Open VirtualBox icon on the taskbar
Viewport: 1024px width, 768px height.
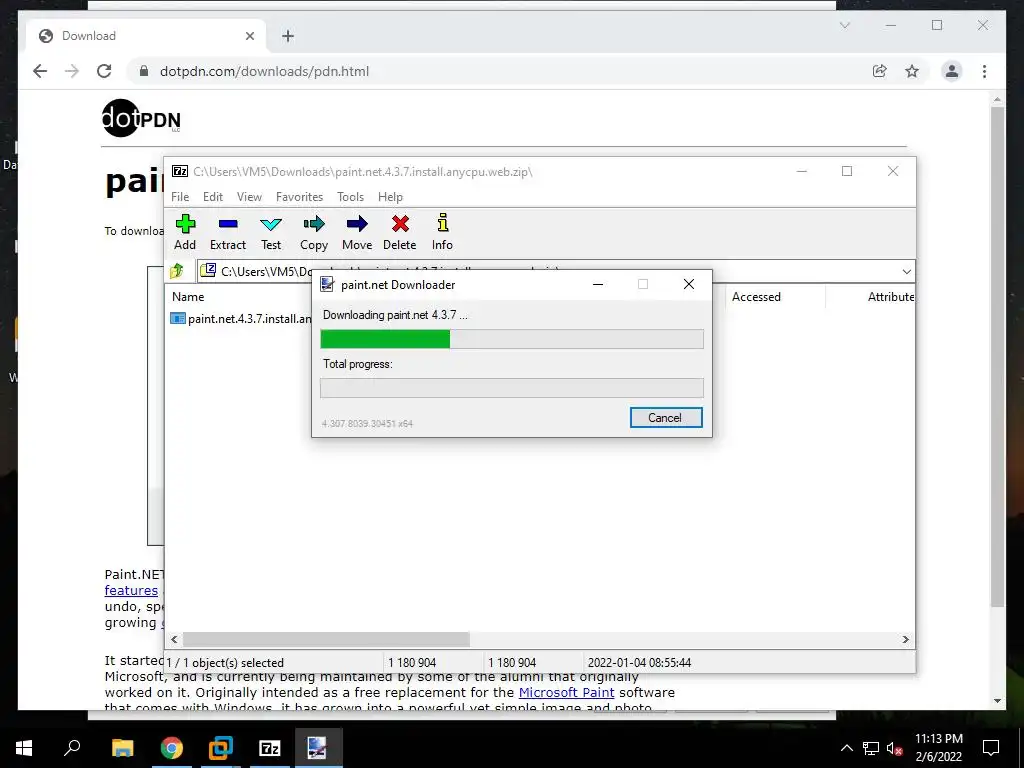[x=221, y=748]
